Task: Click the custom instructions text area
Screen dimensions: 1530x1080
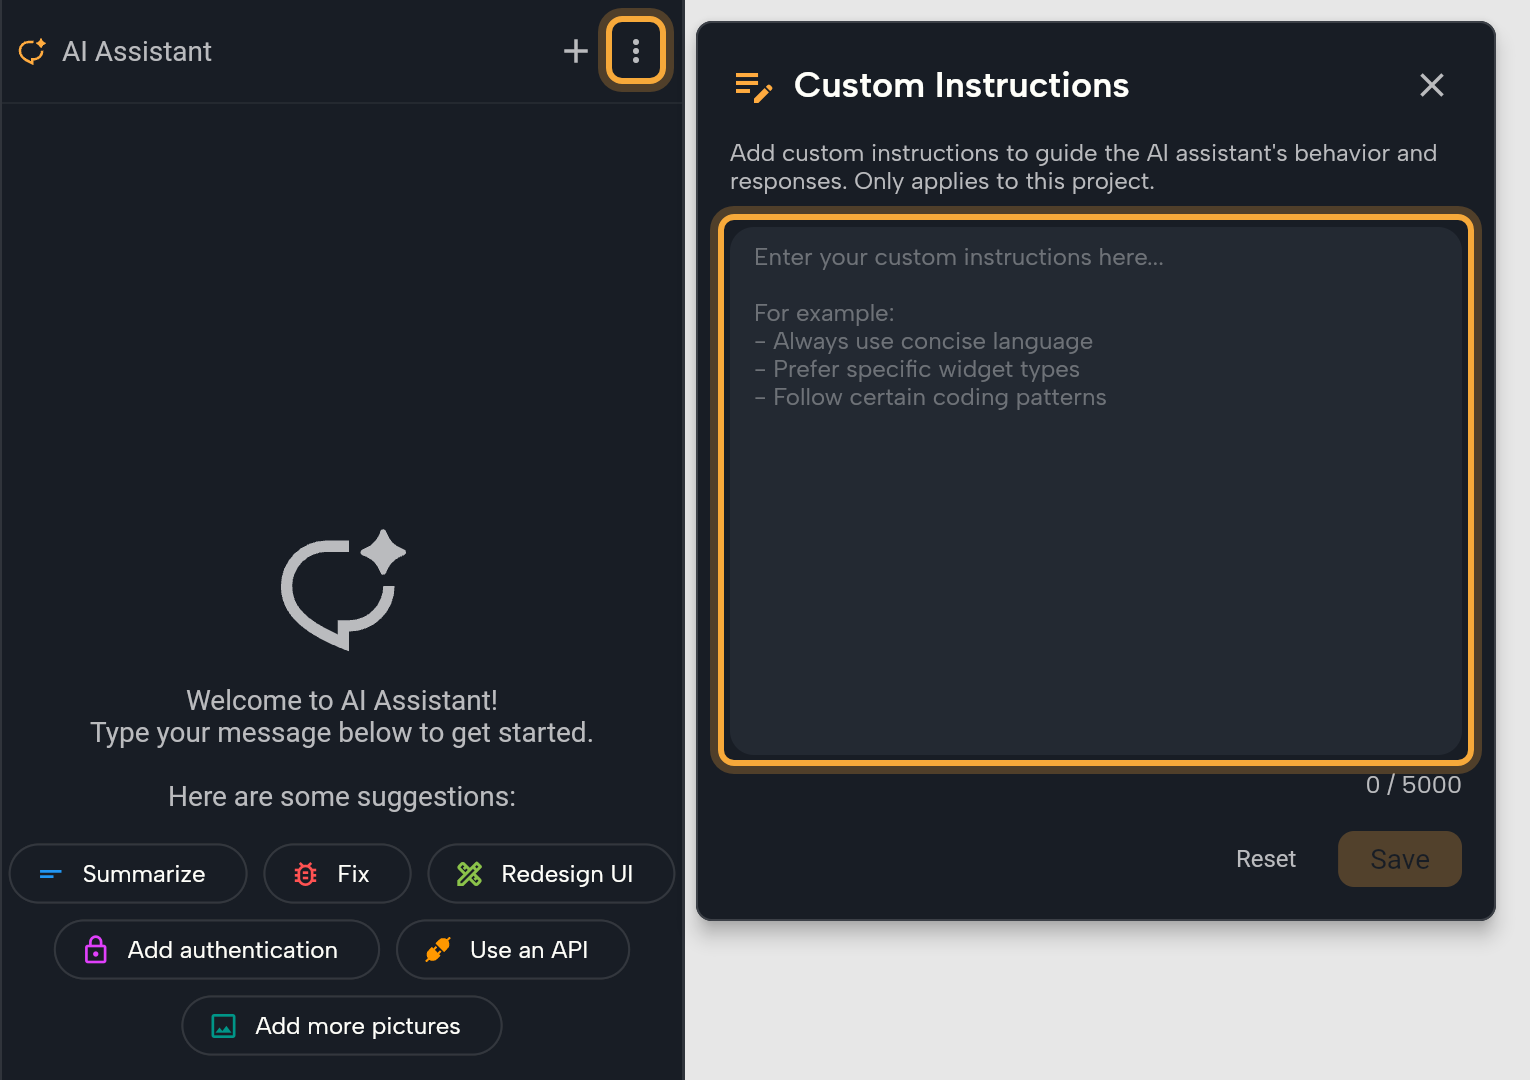Action: [1096, 490]
